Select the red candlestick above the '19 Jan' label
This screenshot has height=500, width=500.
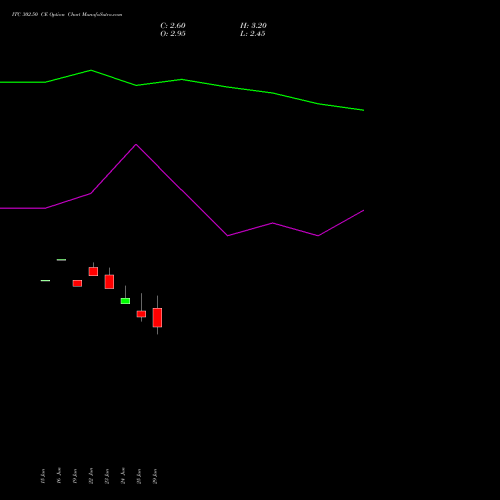tap(77, 283)
